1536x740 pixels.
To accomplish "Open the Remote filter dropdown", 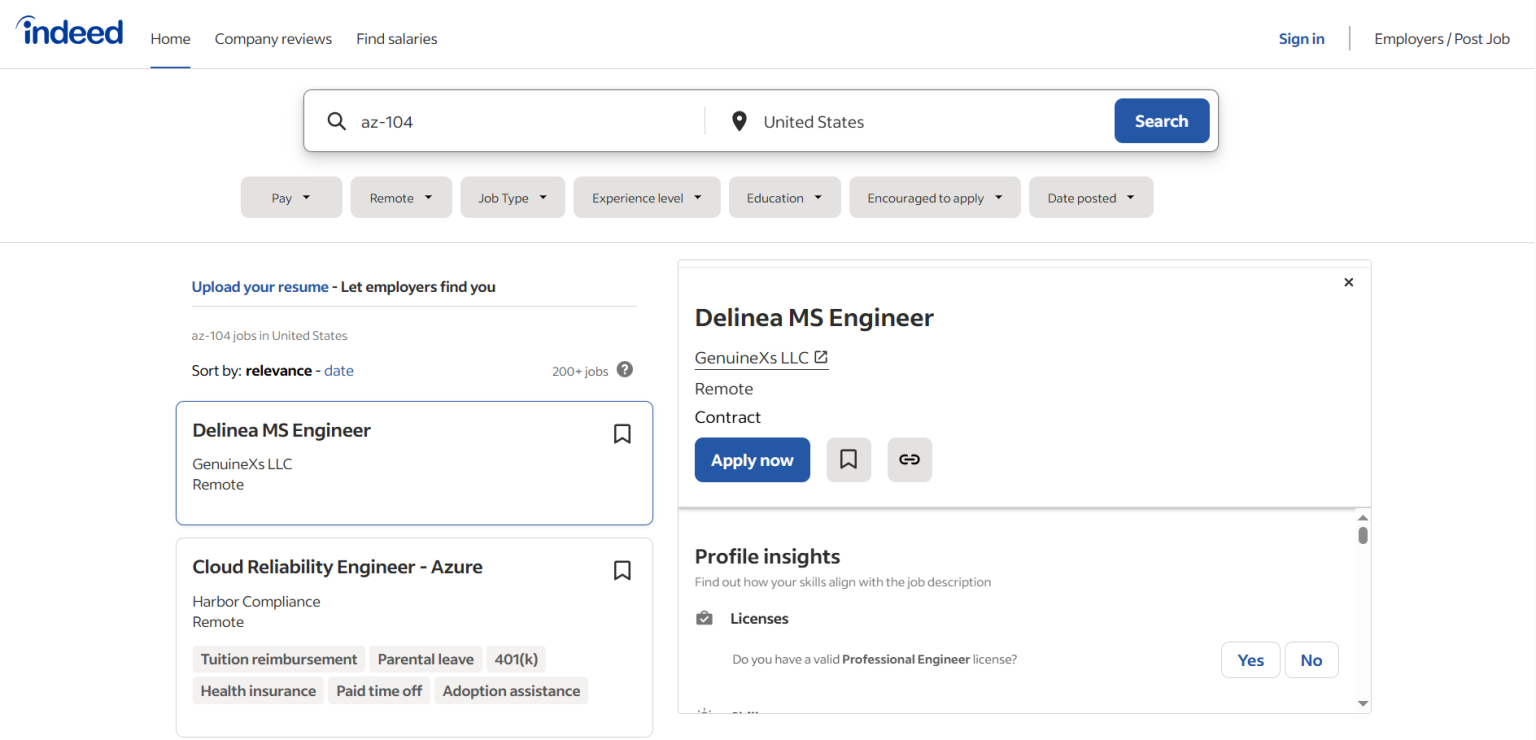I will pos(401,198).
